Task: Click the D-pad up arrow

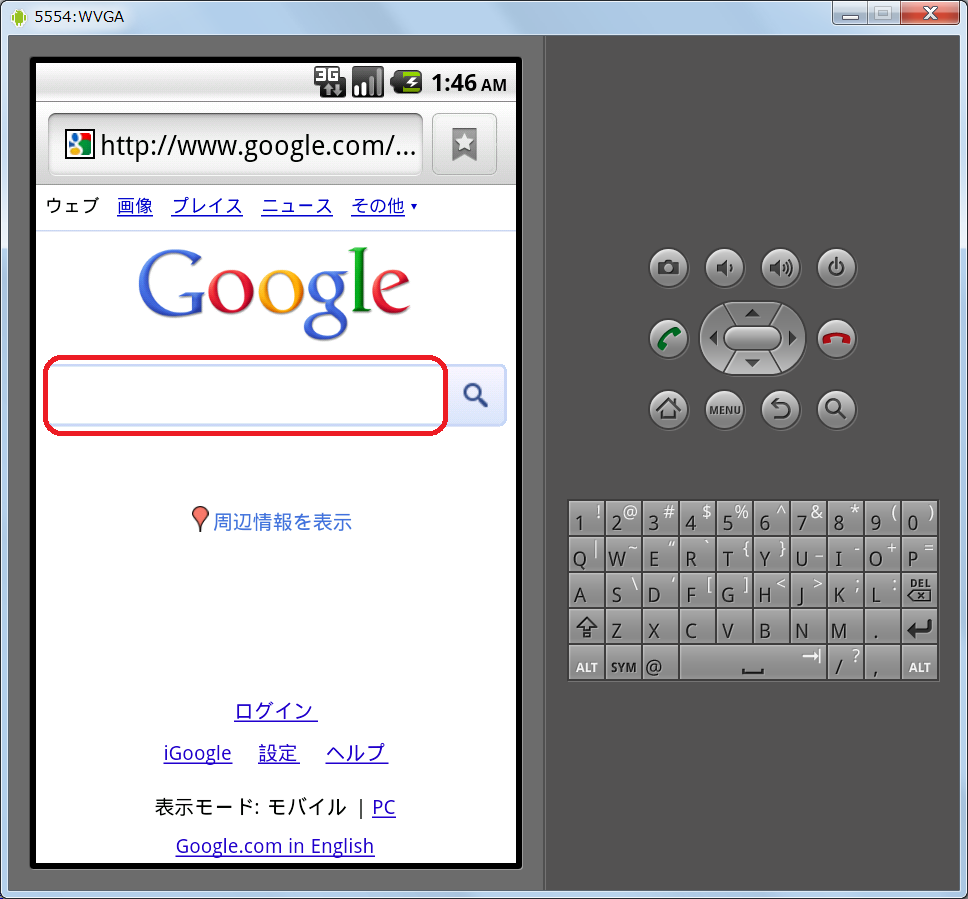Action: 752,313
